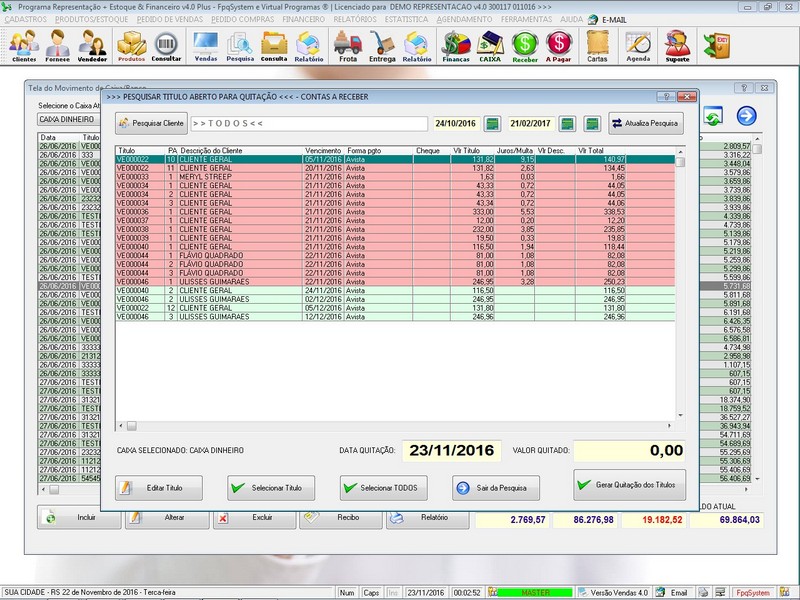Image resolution: width=800 pixels, height=600 pixels.
Task: Open the FINANCEIRO menu
Action: [x=304, y=19]
